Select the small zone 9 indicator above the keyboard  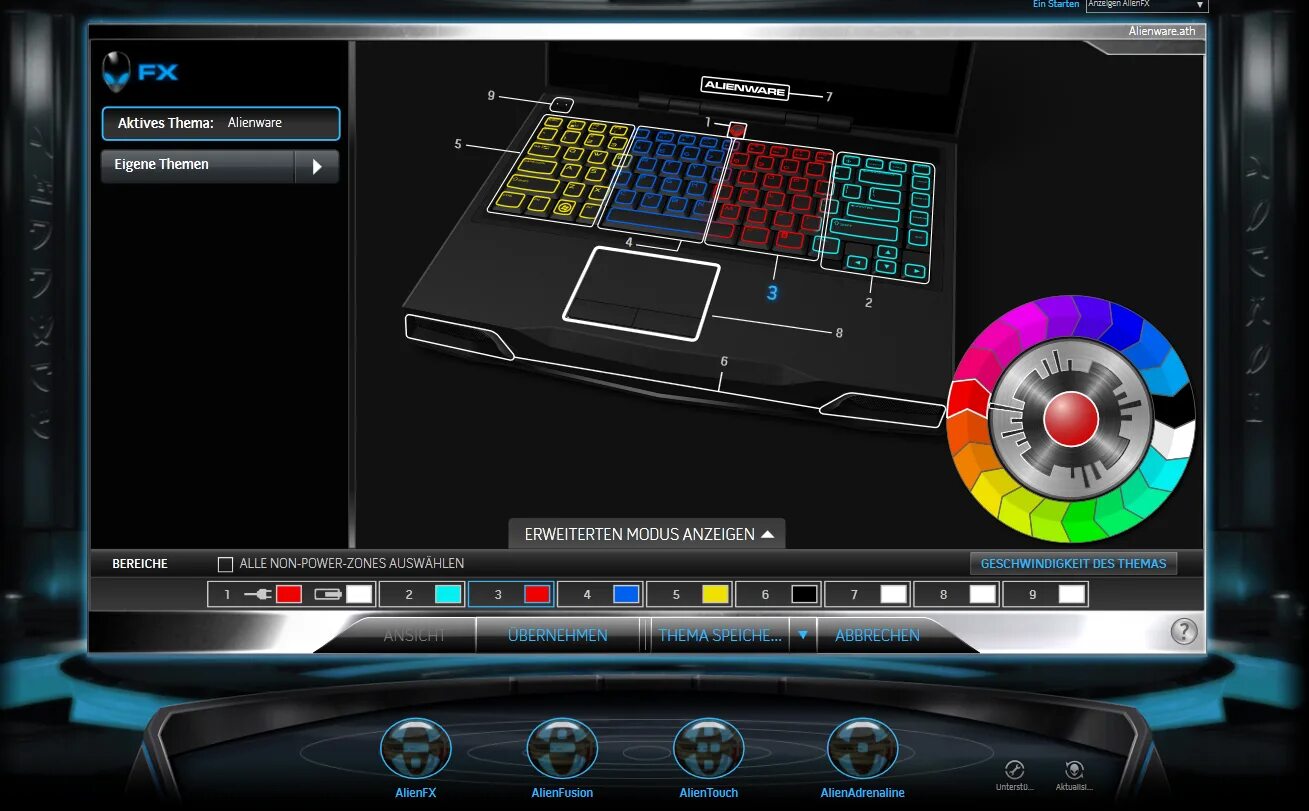click(561, 103)
